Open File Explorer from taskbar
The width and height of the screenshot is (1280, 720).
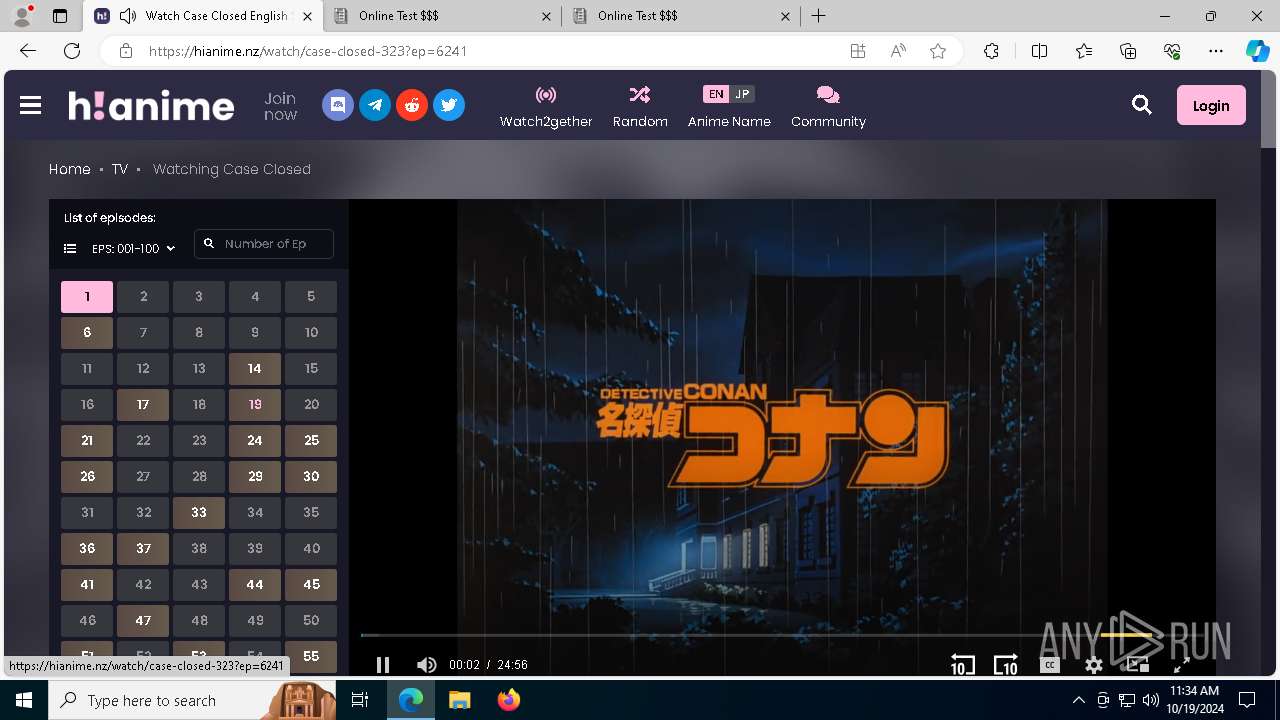pyautogui.click(x=459, y=700)
